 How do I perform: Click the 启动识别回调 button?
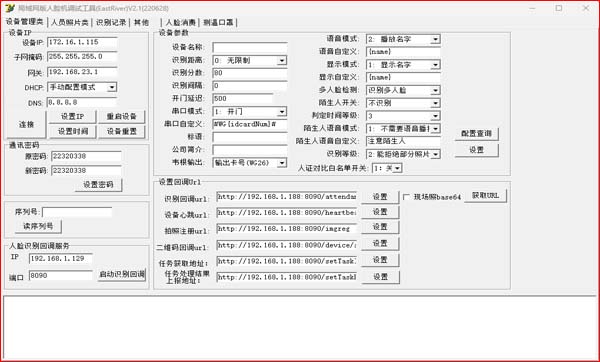pos(122,274)
